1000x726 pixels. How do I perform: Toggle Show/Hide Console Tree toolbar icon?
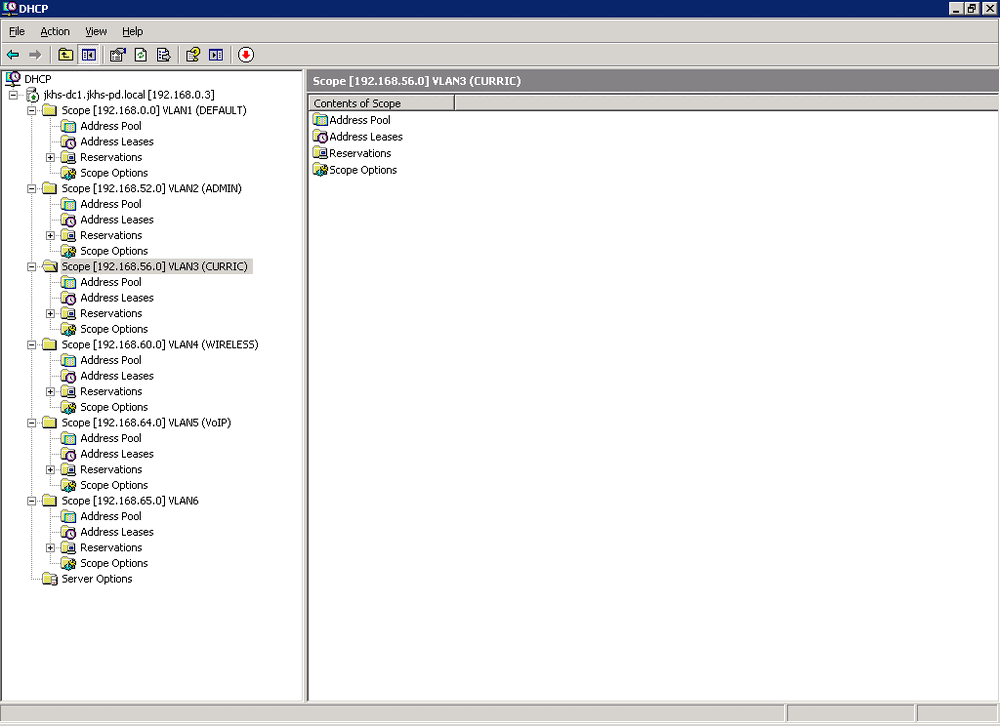click(x=88, y=55)
